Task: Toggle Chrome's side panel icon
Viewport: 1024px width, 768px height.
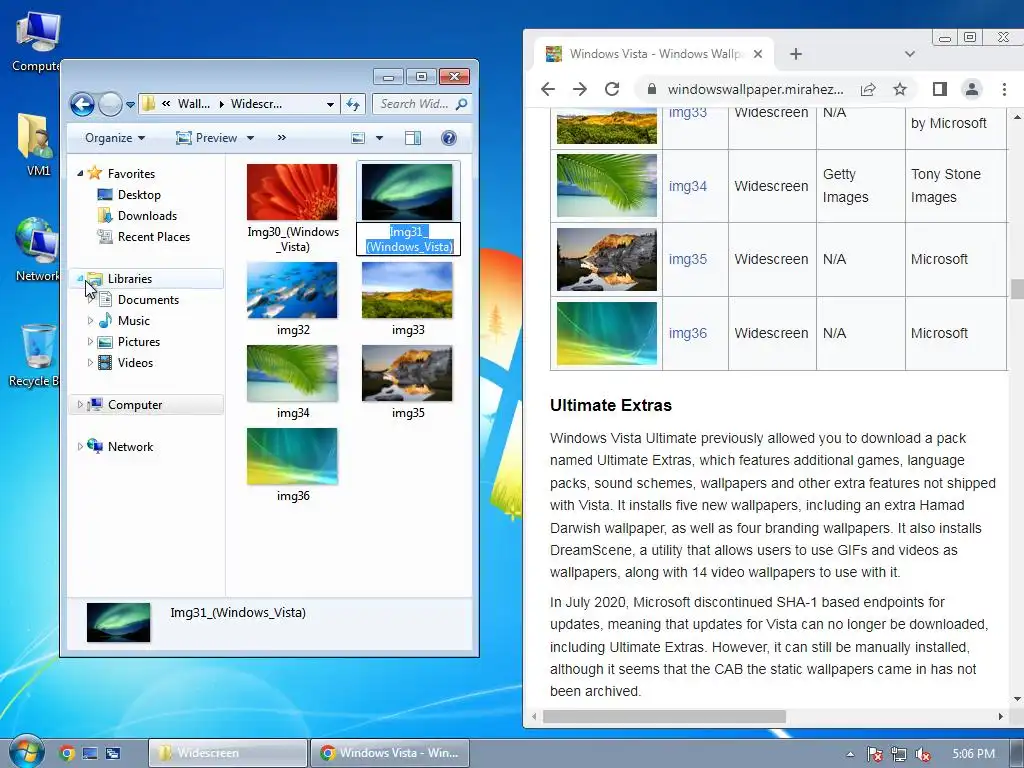Action: (940, 89)
